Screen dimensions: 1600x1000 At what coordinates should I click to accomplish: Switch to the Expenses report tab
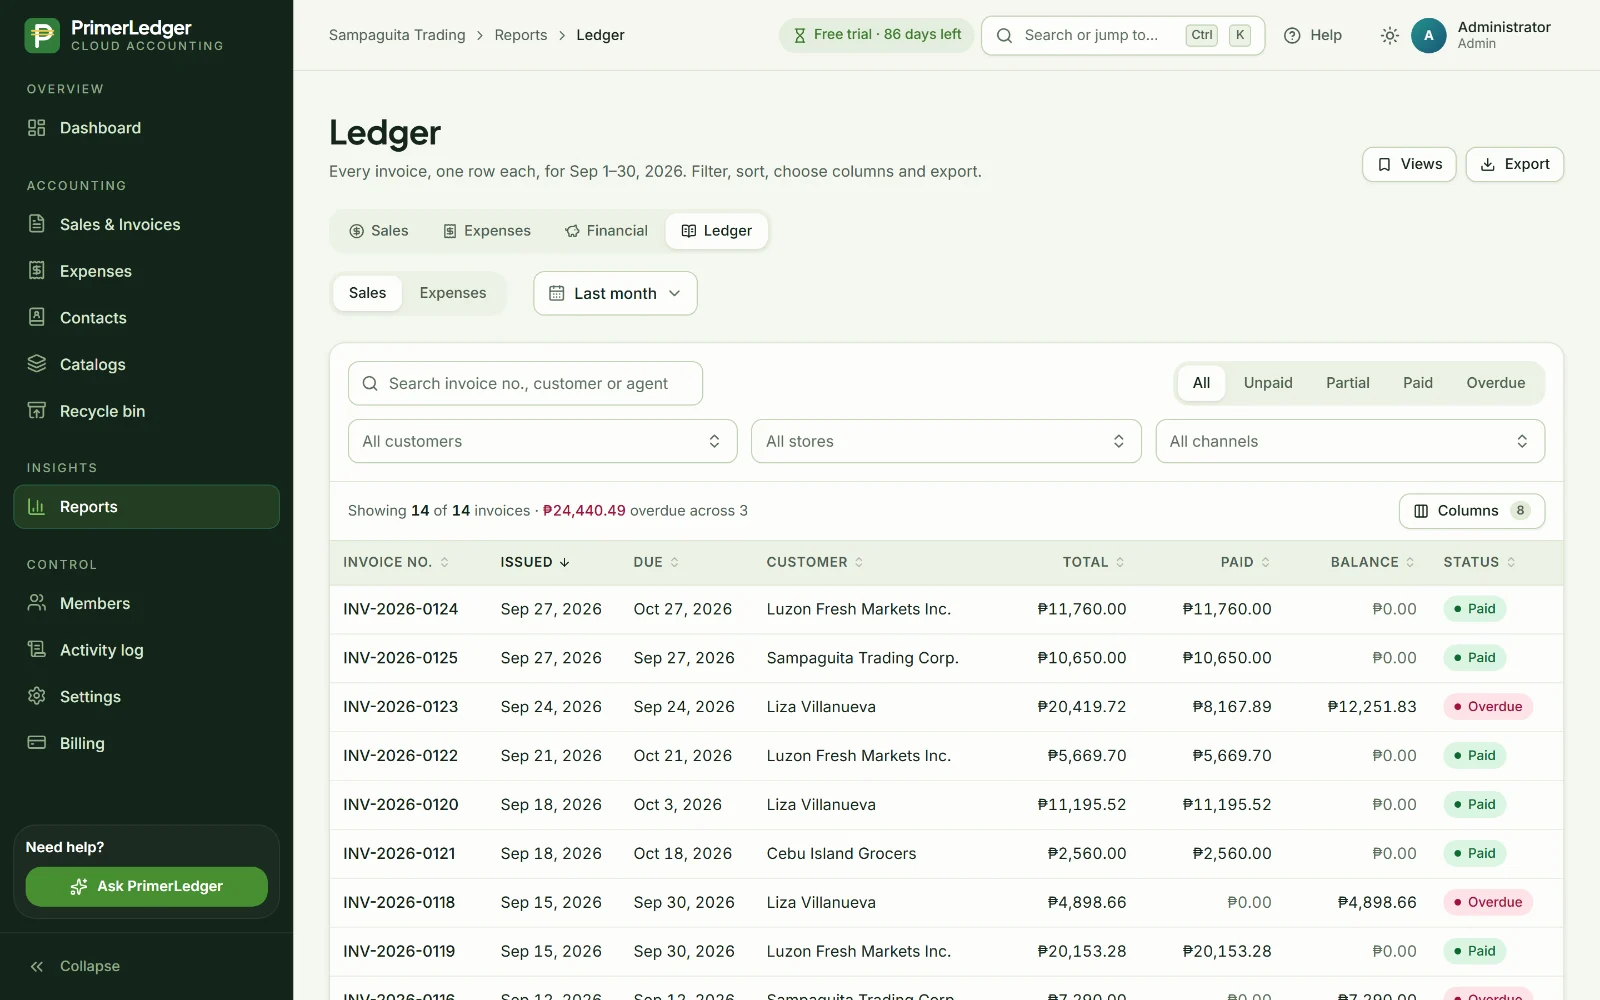pyautogui.click(x=486, y=231)
